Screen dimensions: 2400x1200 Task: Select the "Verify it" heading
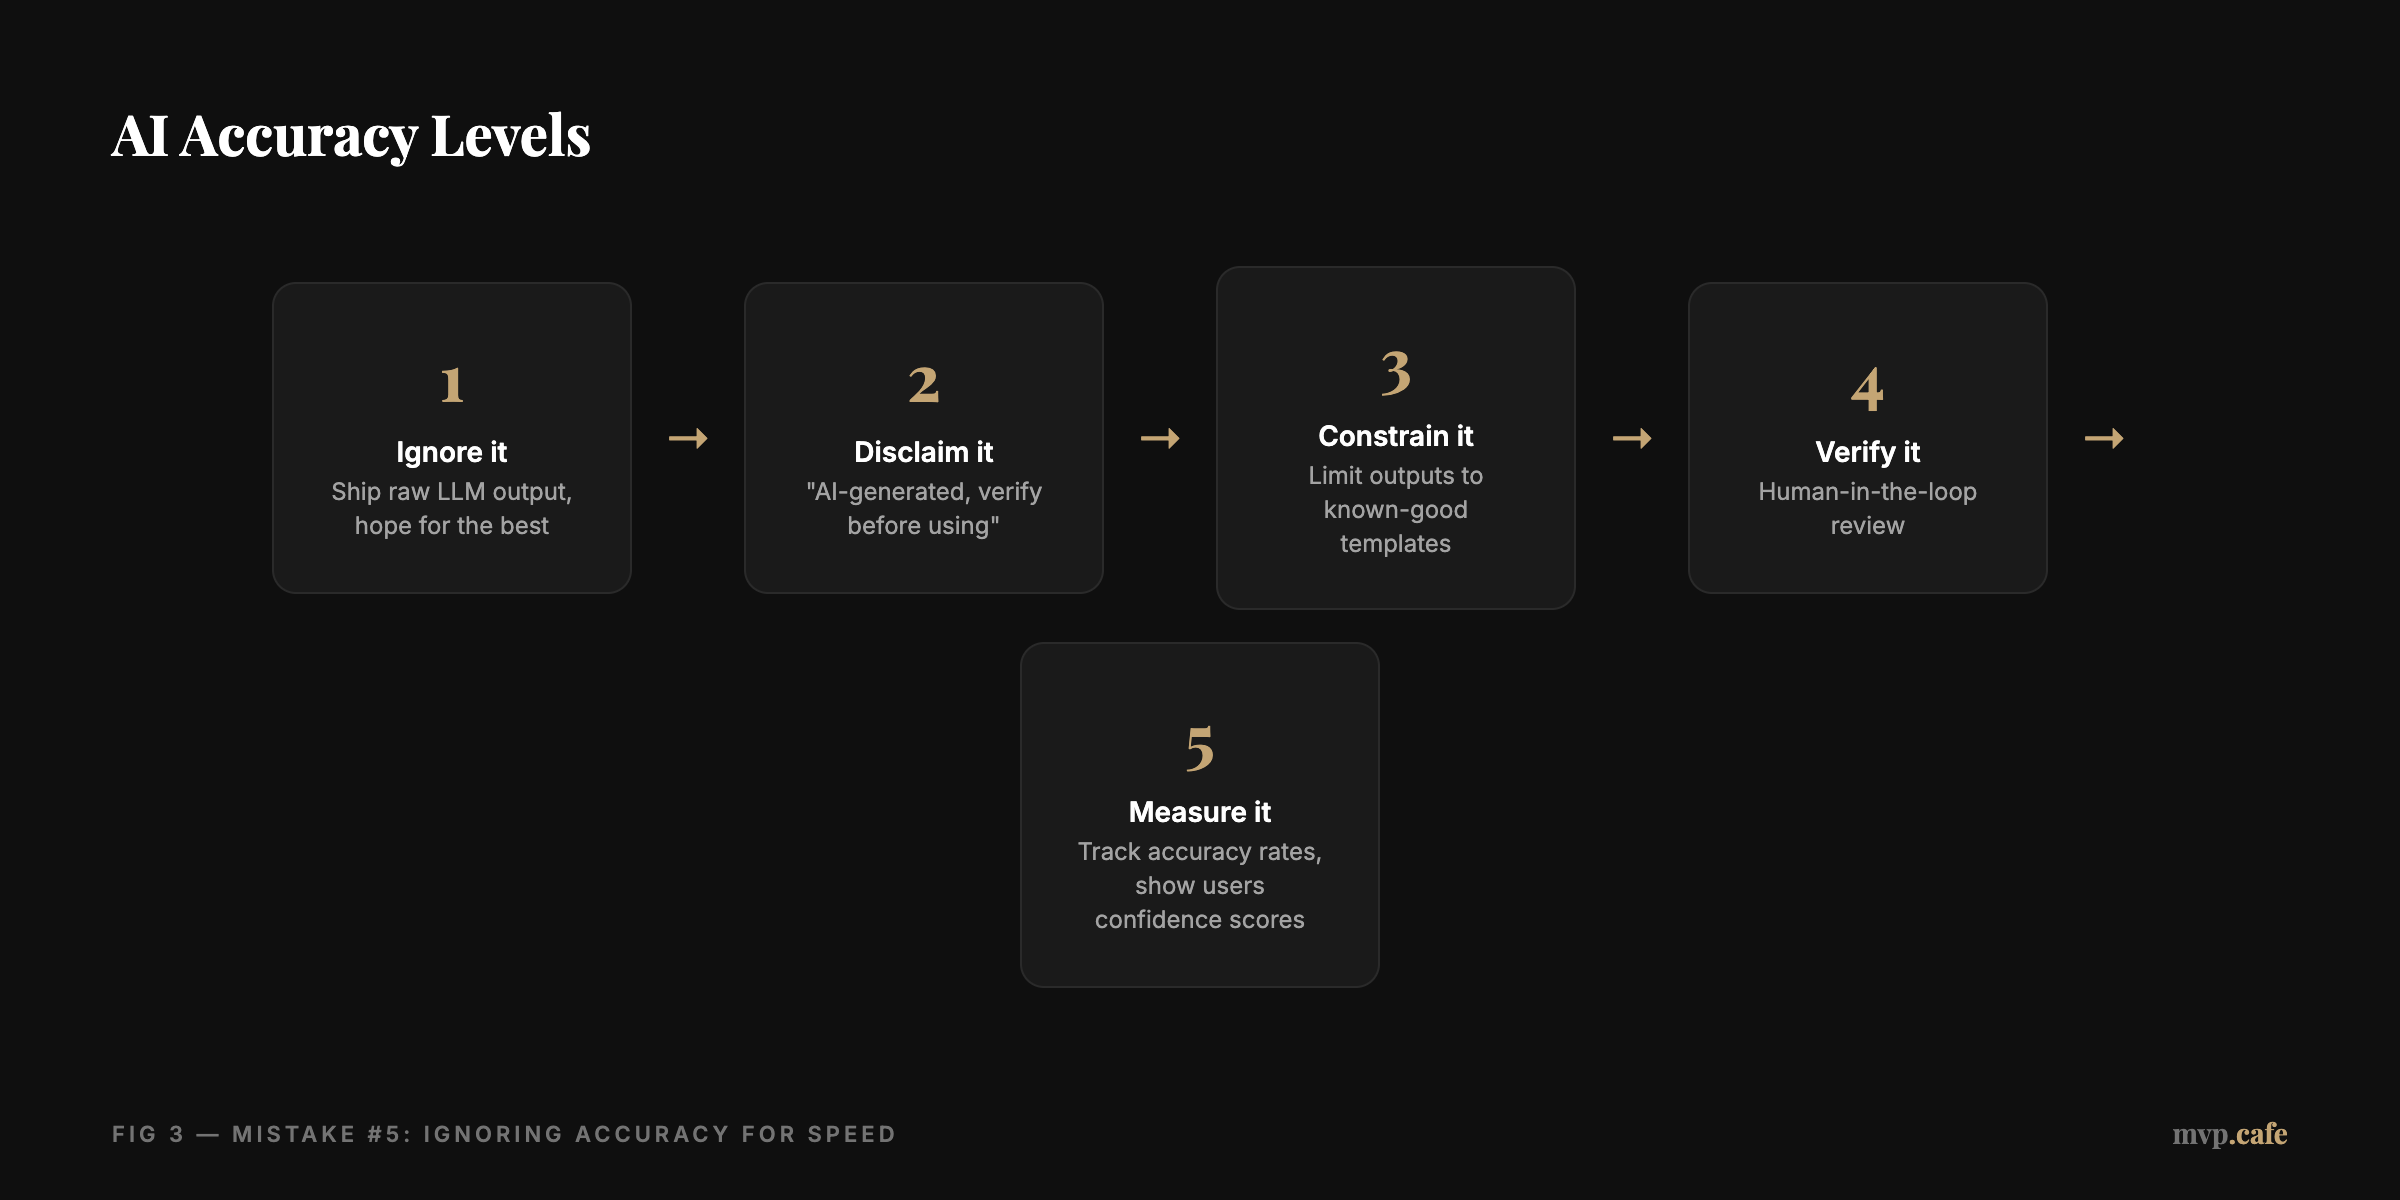1867,452
